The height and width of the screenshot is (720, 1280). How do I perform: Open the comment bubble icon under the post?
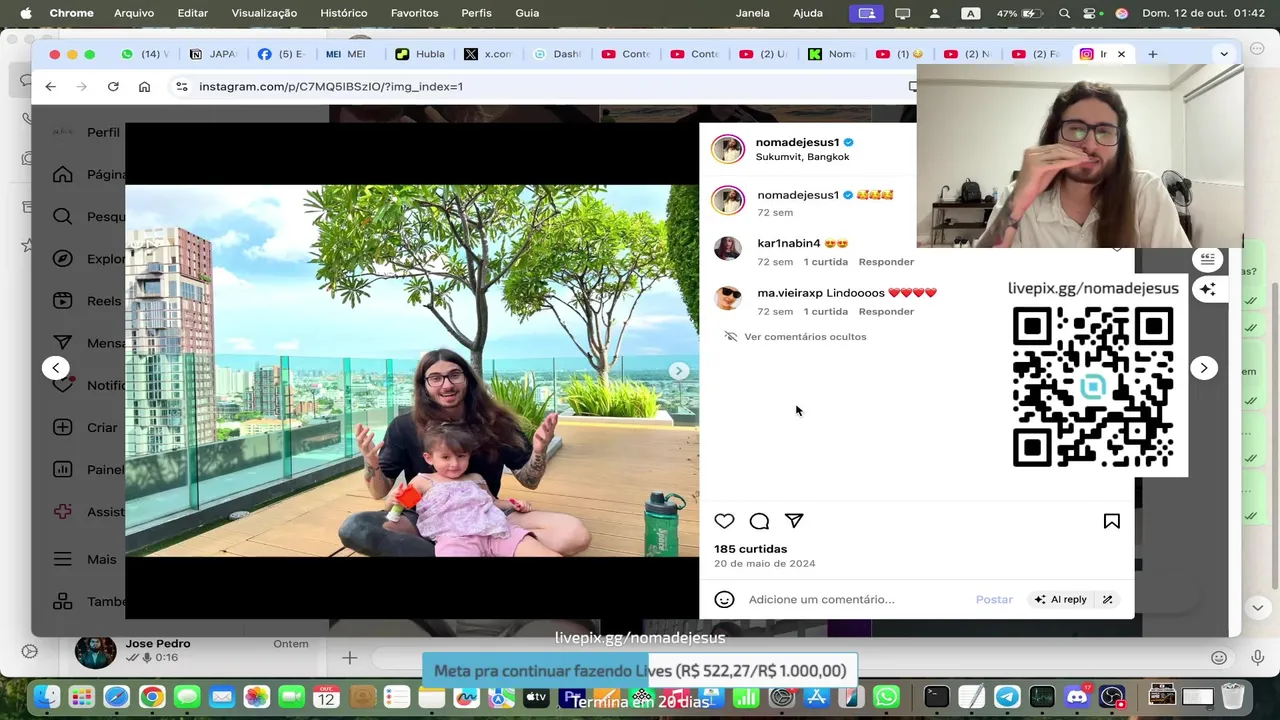coord(759,521)
